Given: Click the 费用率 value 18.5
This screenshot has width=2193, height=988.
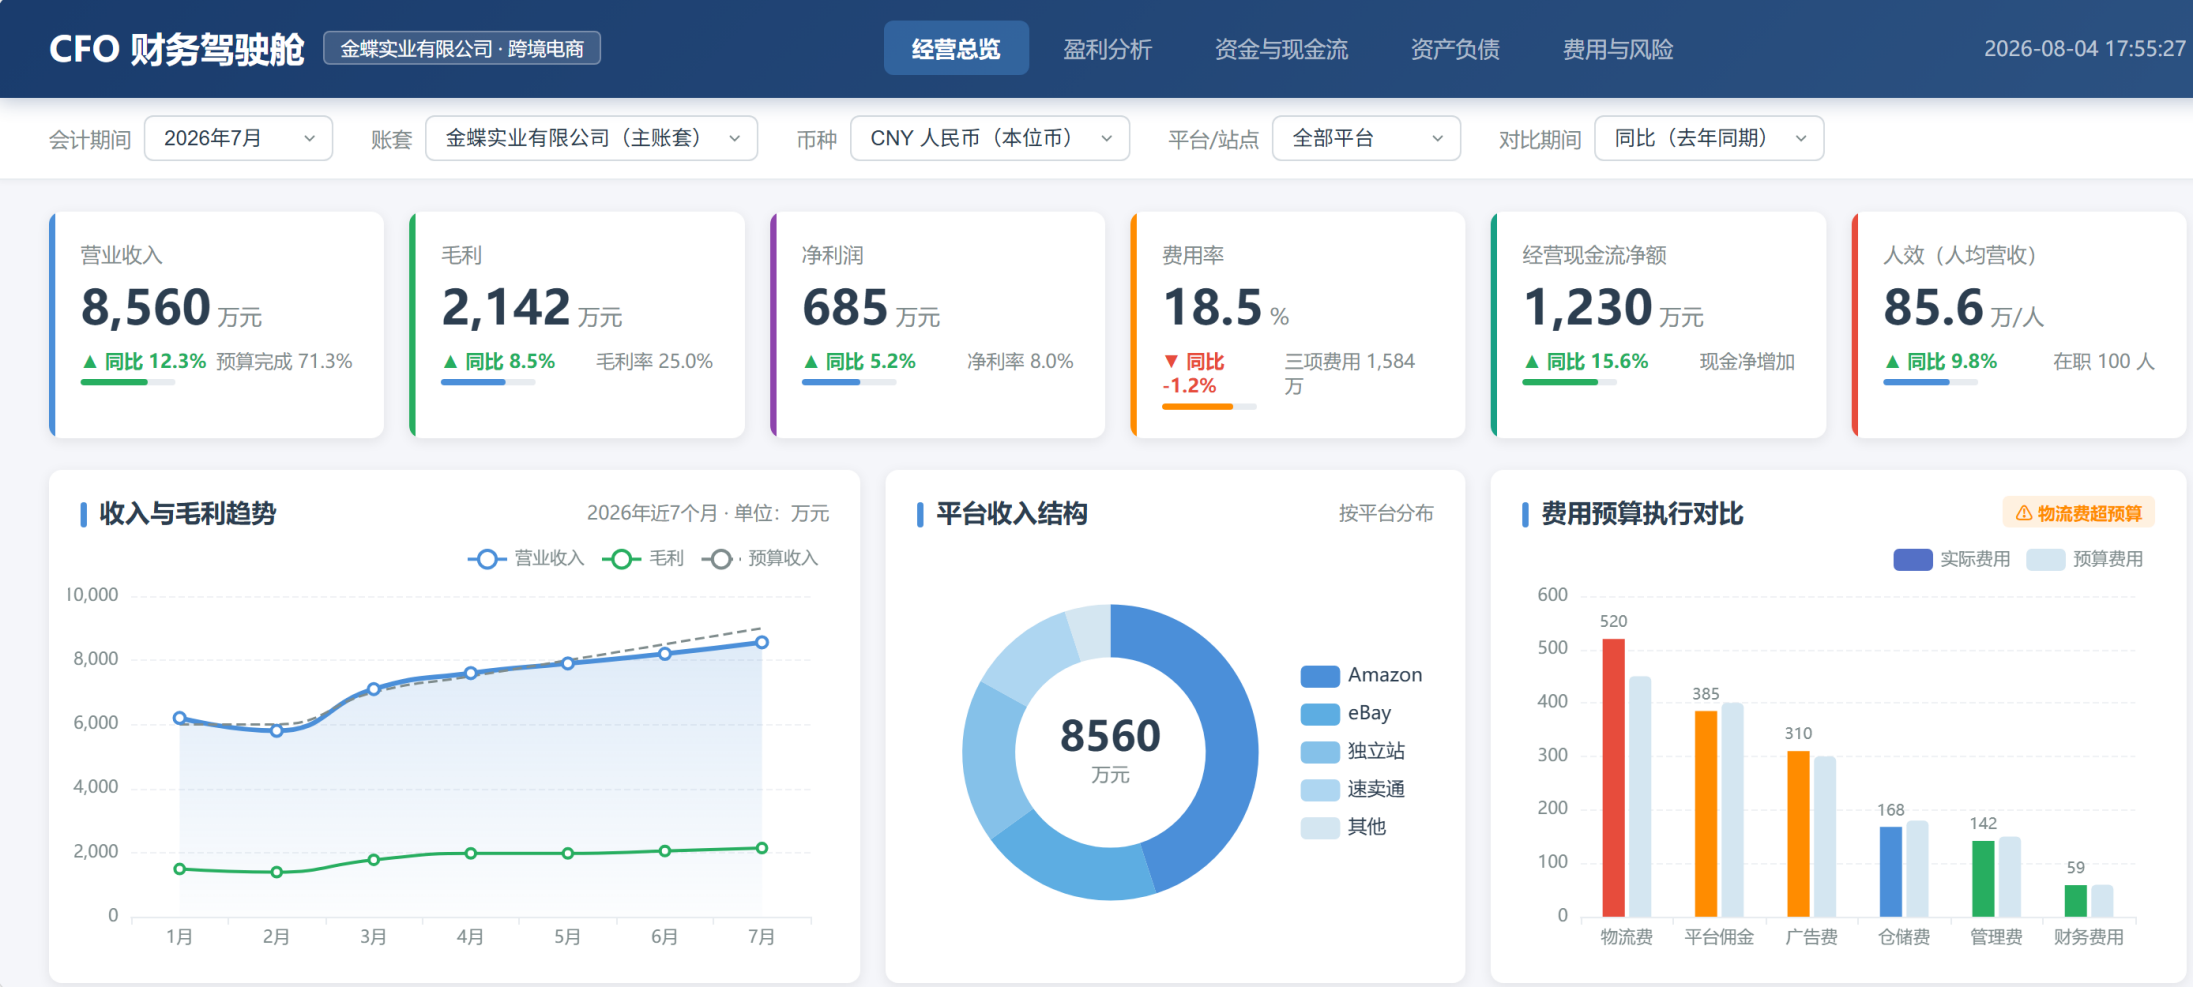Looking at the screenshot, I should [x=1212, y=307].
